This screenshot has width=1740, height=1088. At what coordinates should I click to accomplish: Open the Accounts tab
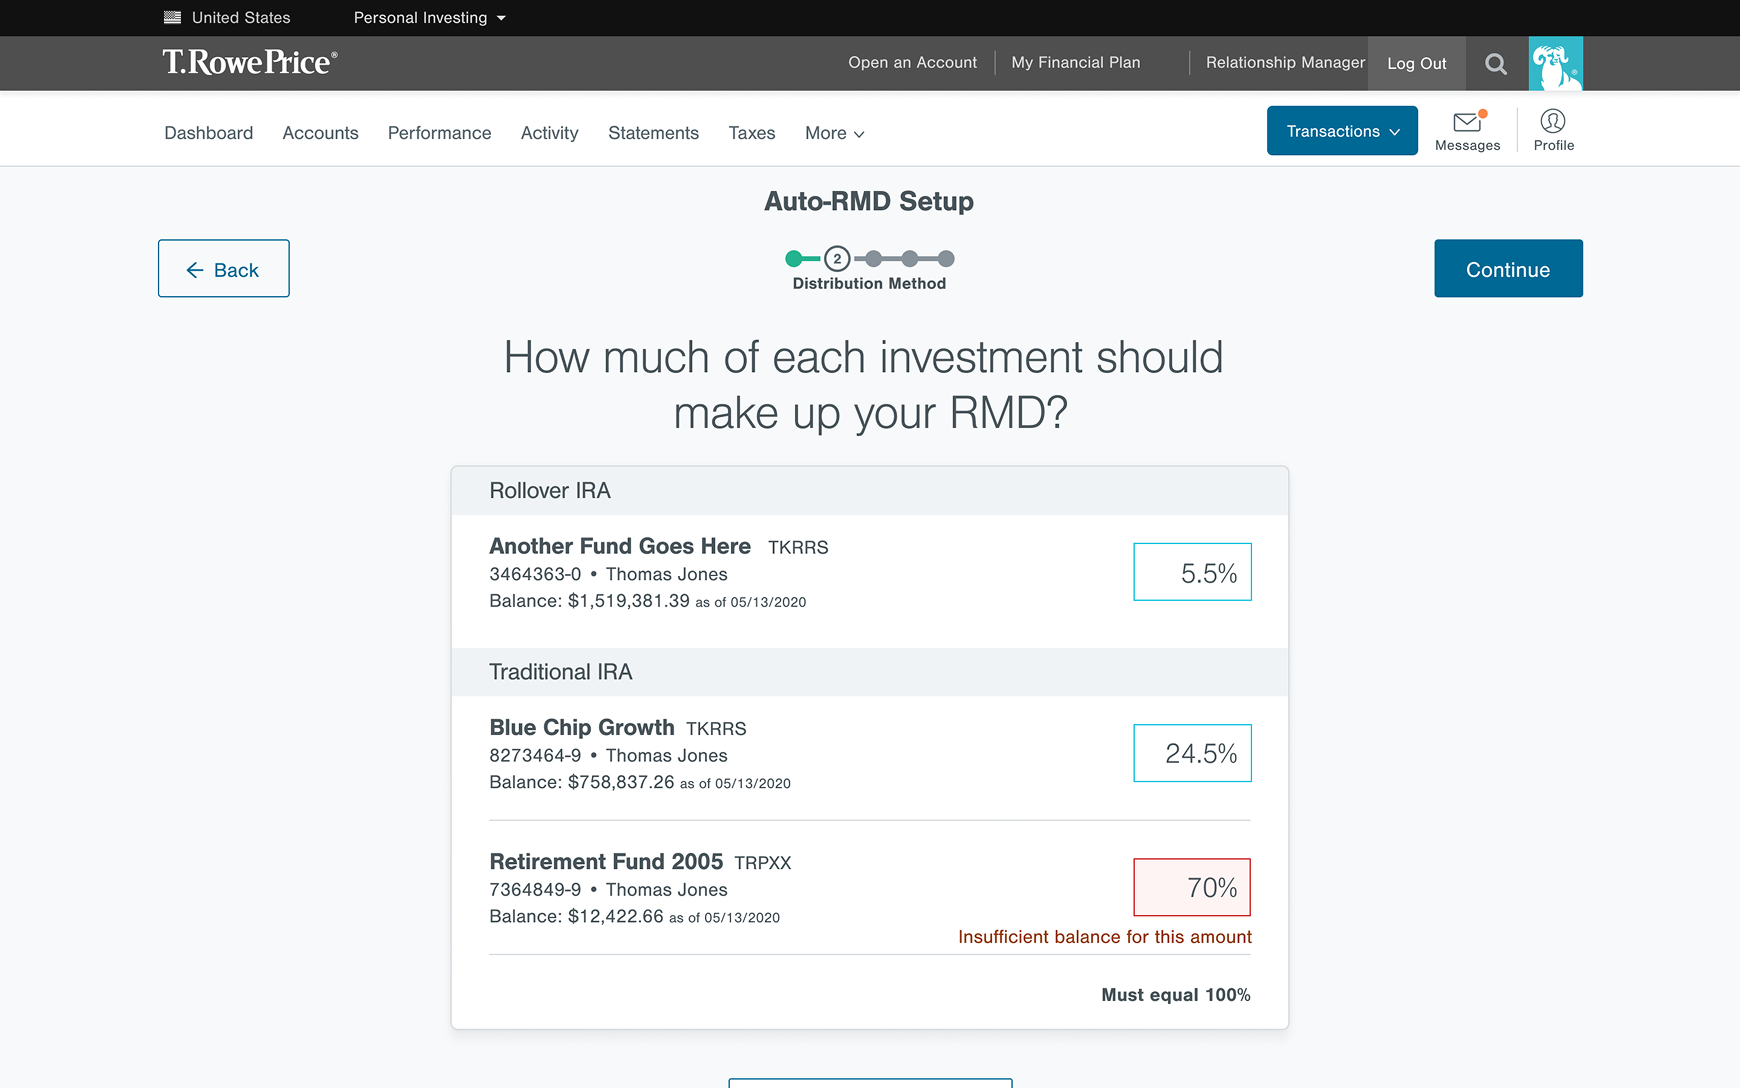pos(320,133)
